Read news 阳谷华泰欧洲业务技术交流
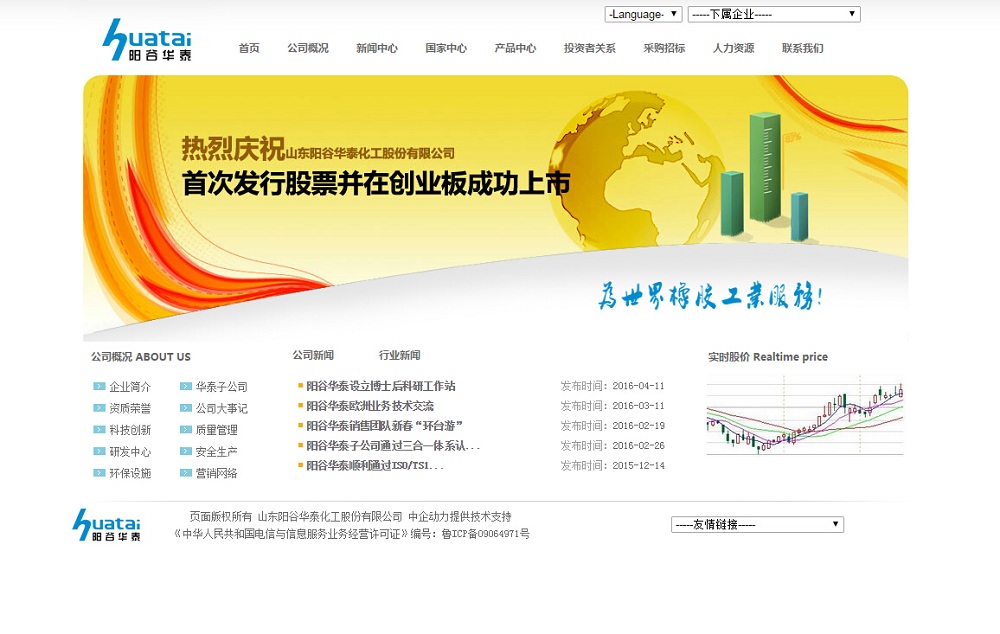The image size is (1000, 634). 370,406
